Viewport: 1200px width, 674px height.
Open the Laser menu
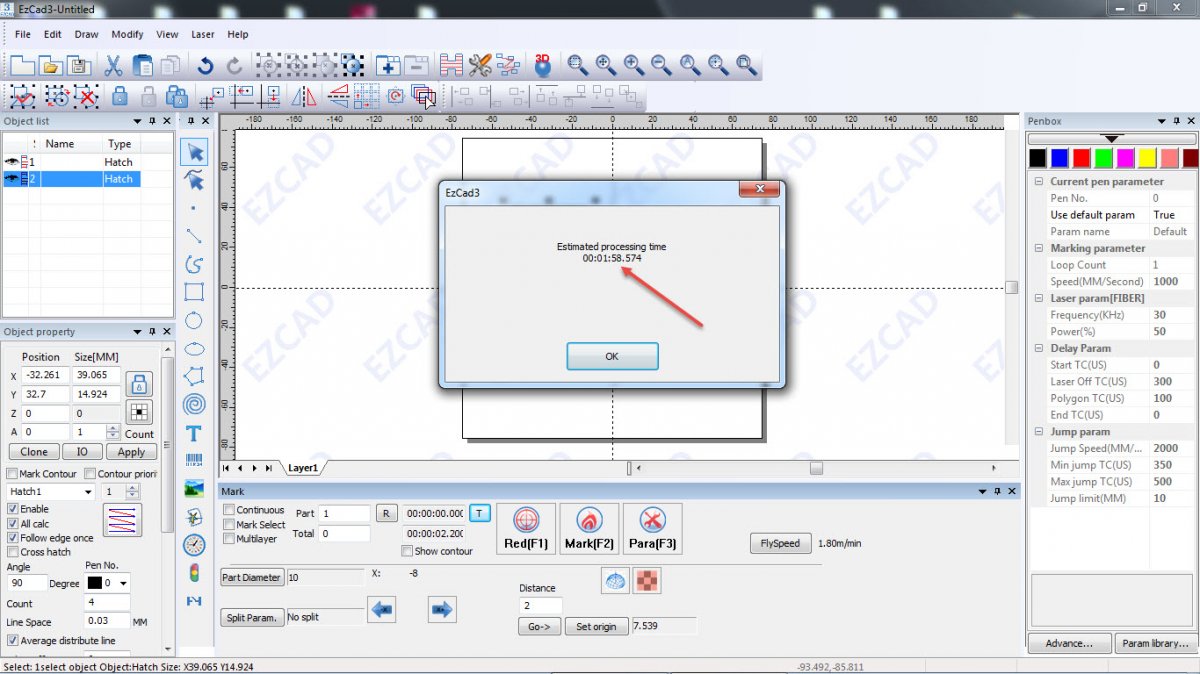[203, 34]
